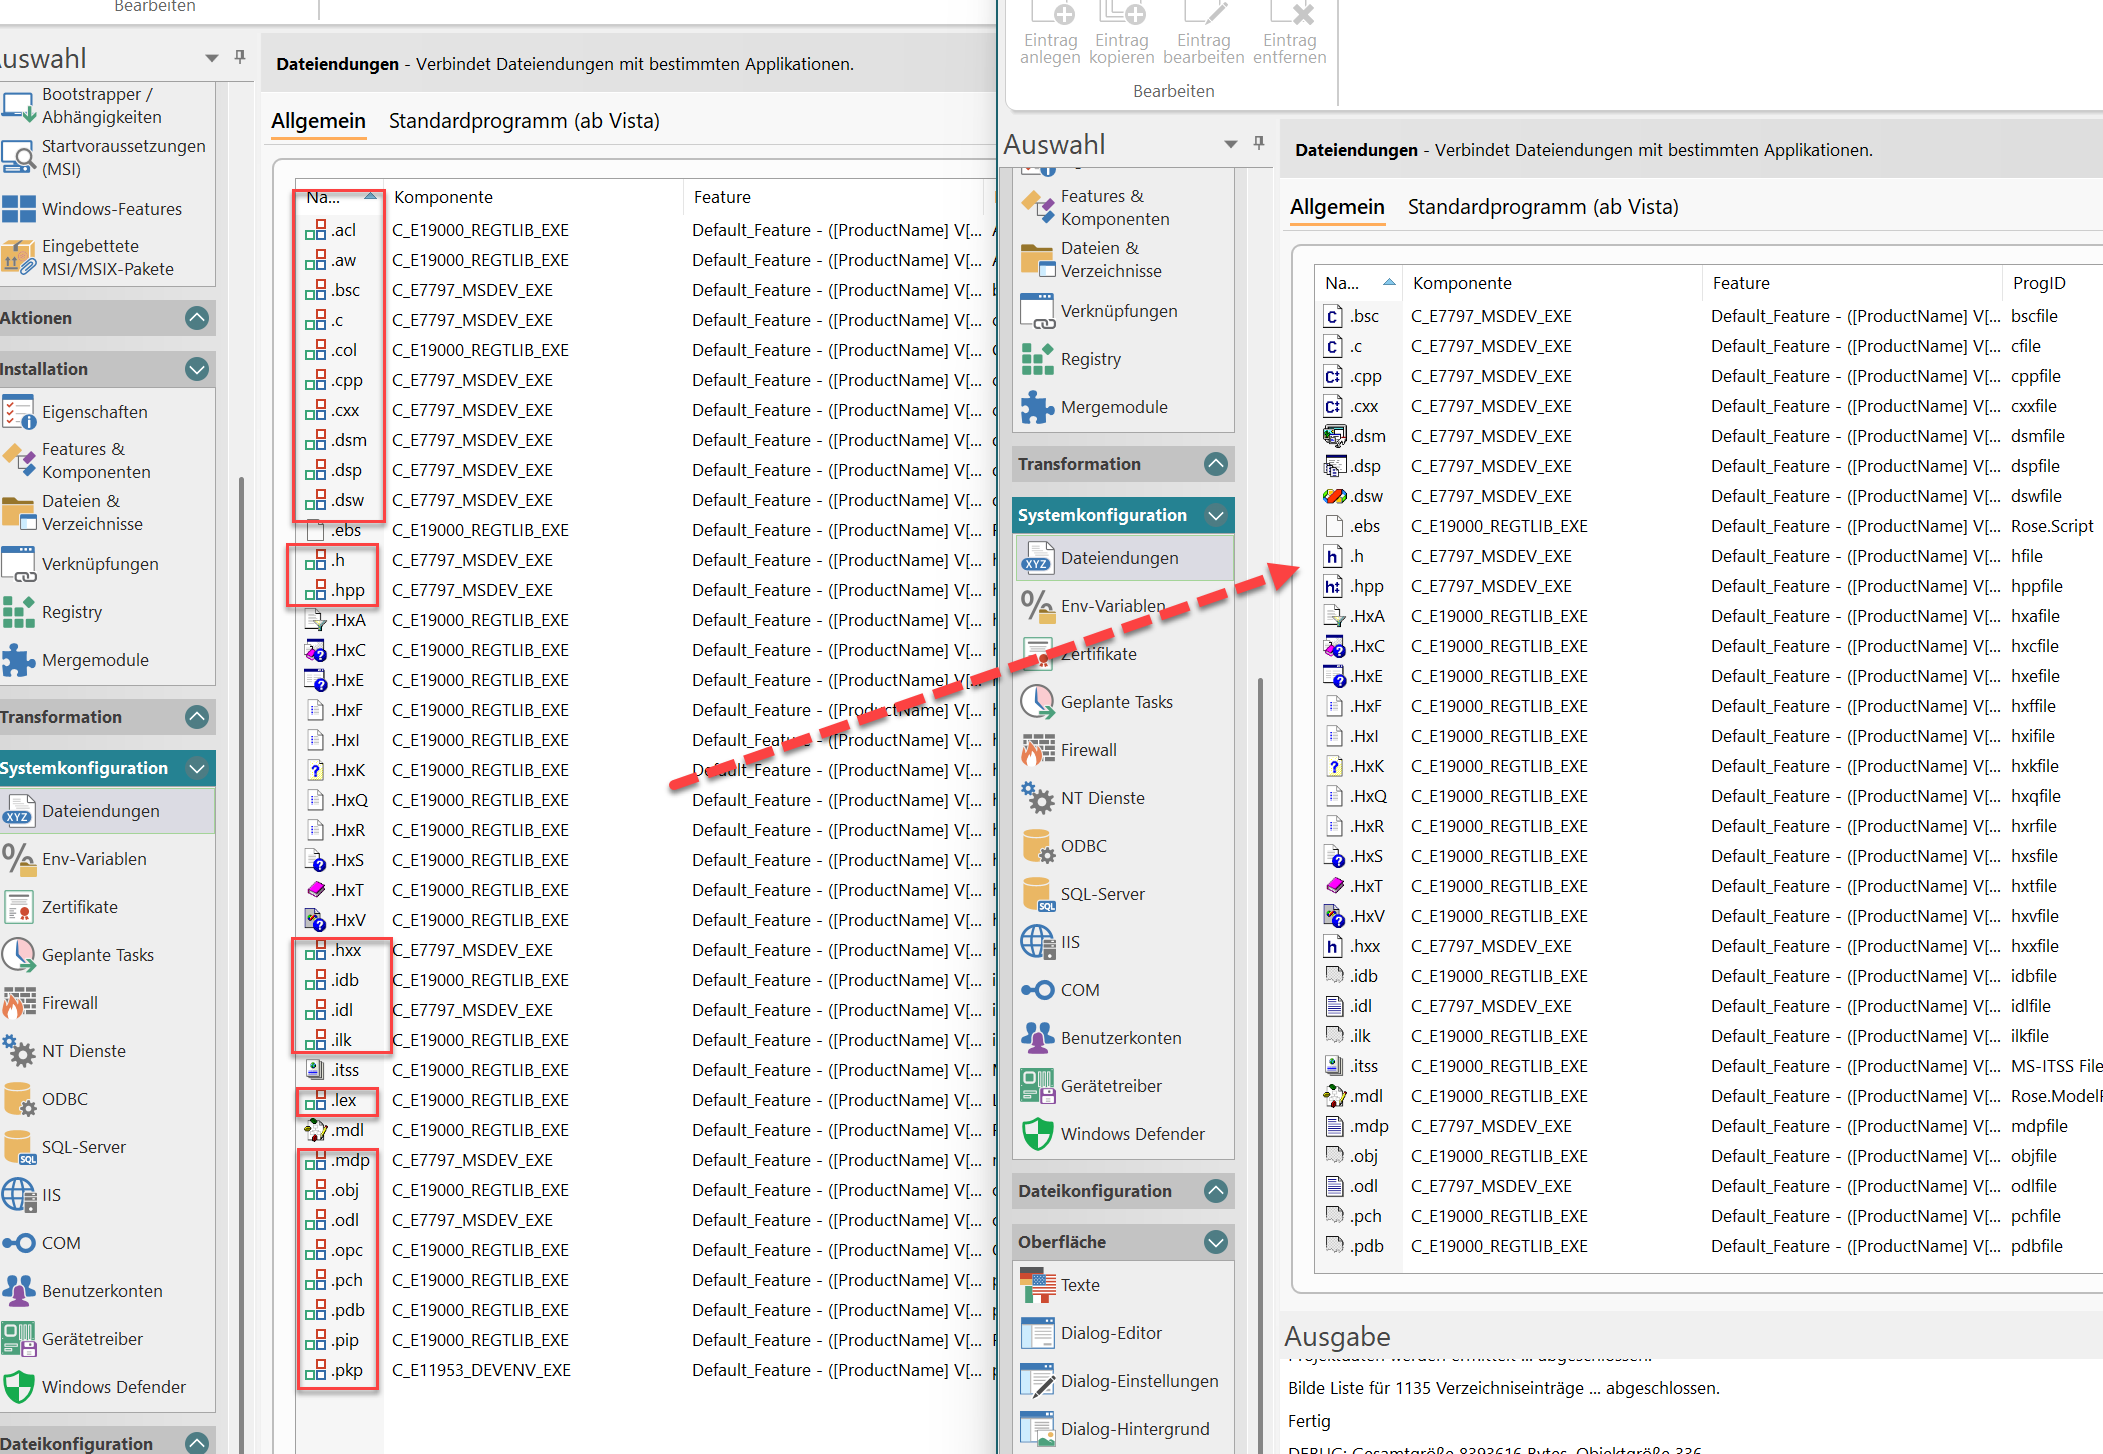Select .dsw row in right window list
2103x1454 pixels.
[1709, 496]
